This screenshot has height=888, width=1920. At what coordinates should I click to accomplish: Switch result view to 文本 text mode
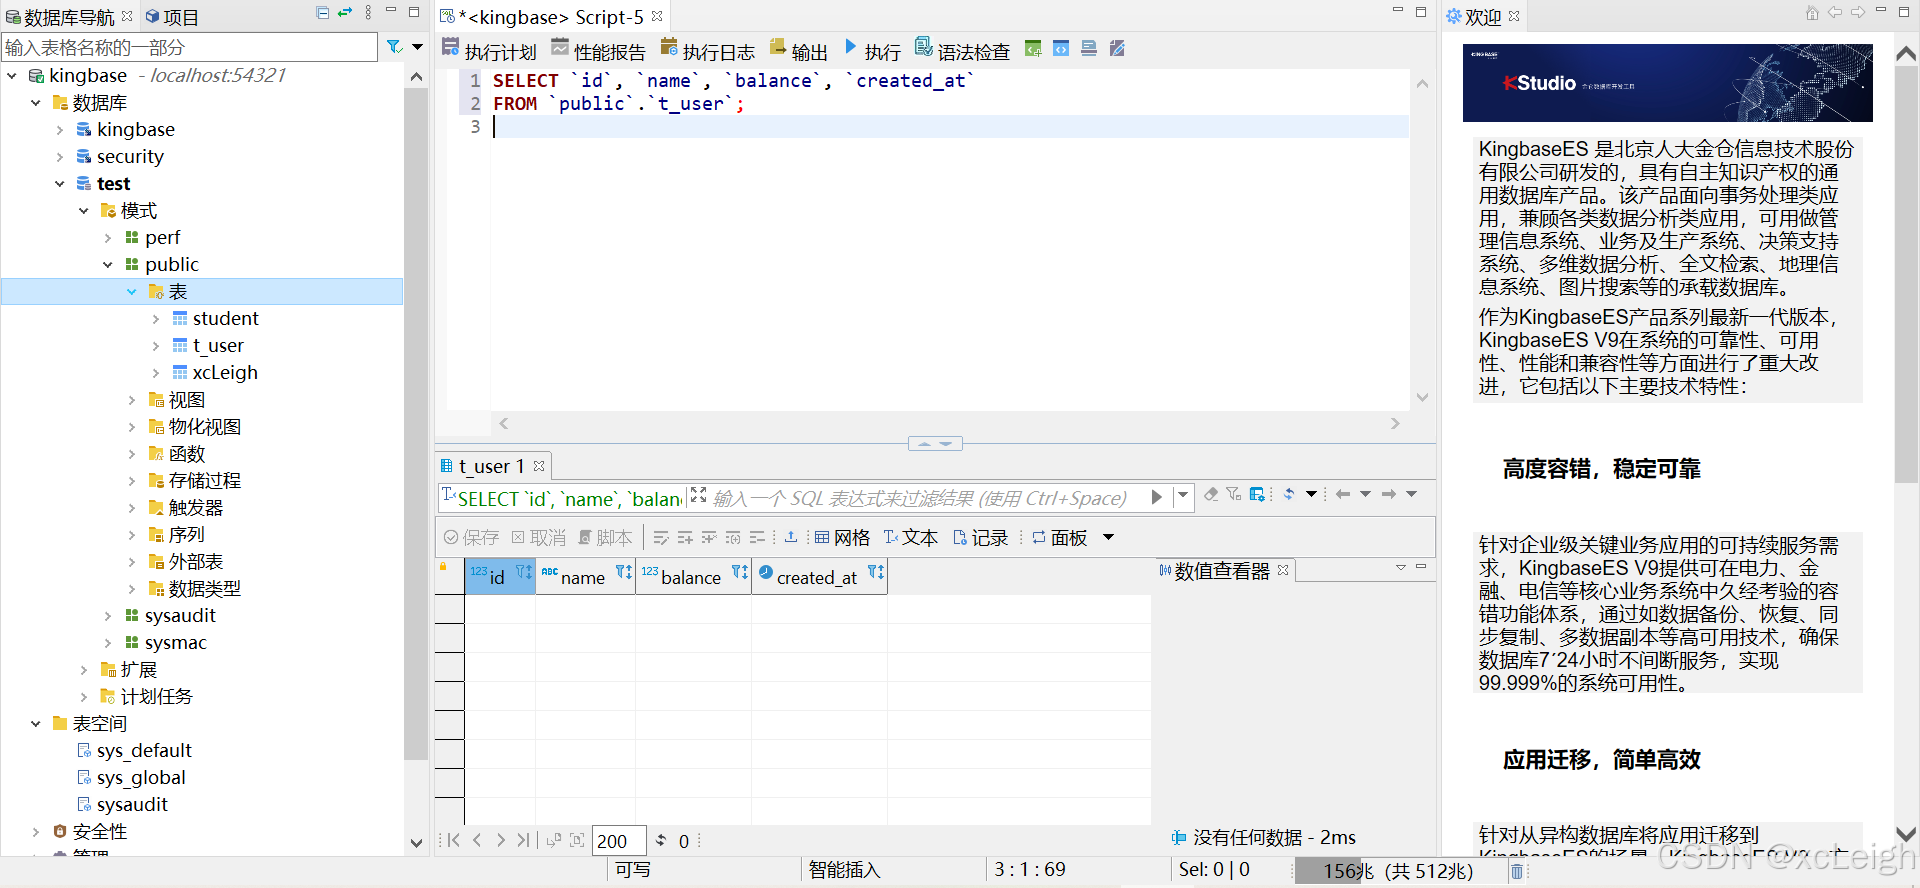click(x=910, y=538)
